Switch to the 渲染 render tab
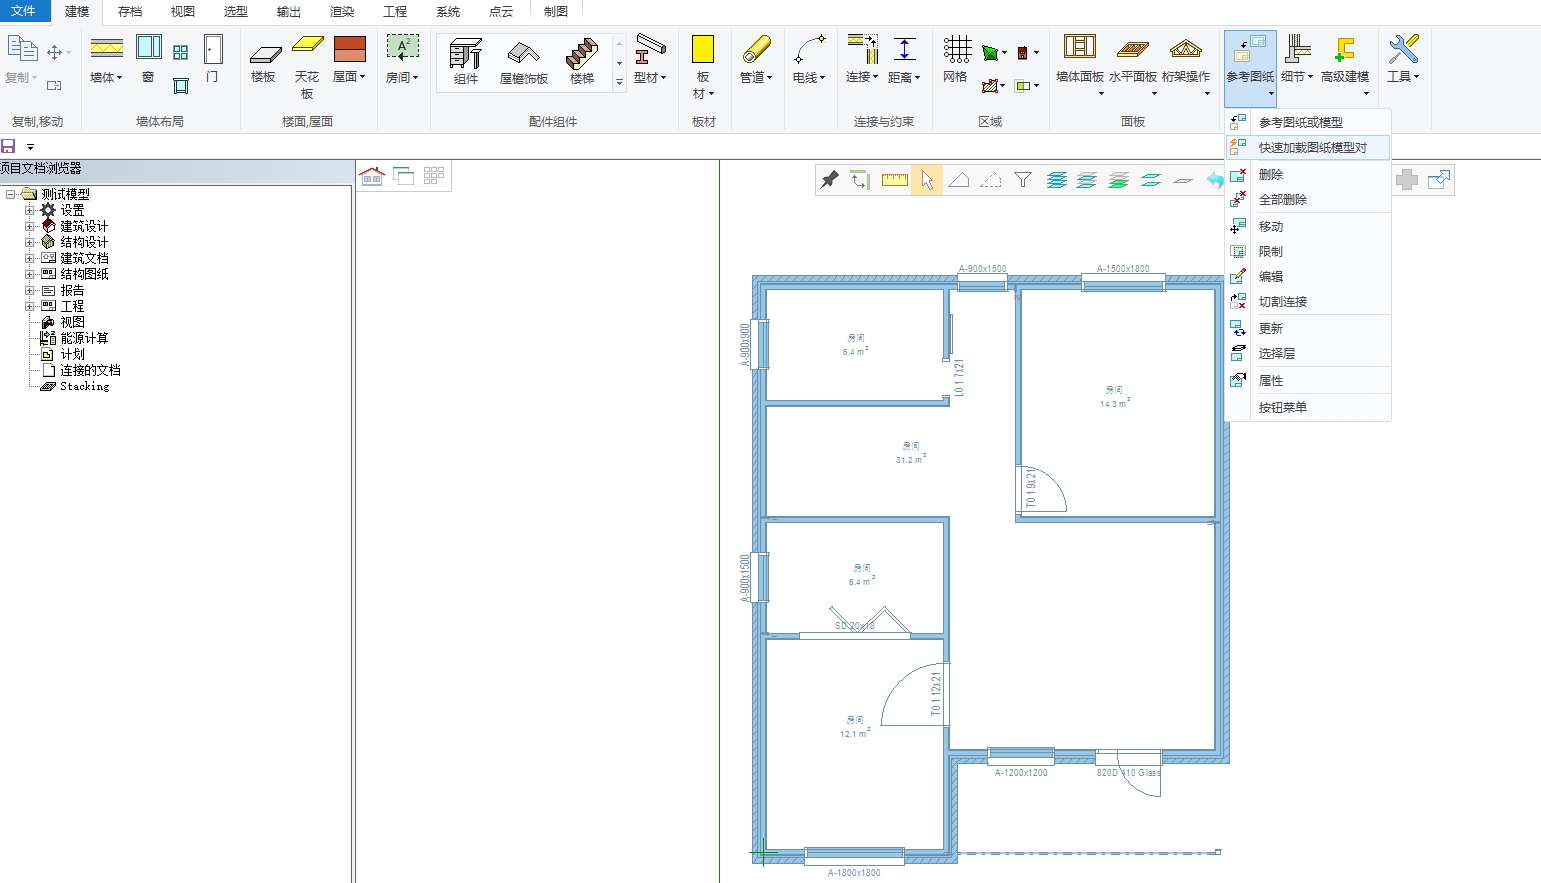The width and height of the screenshot is (1541, 883). tap(342, 12)
